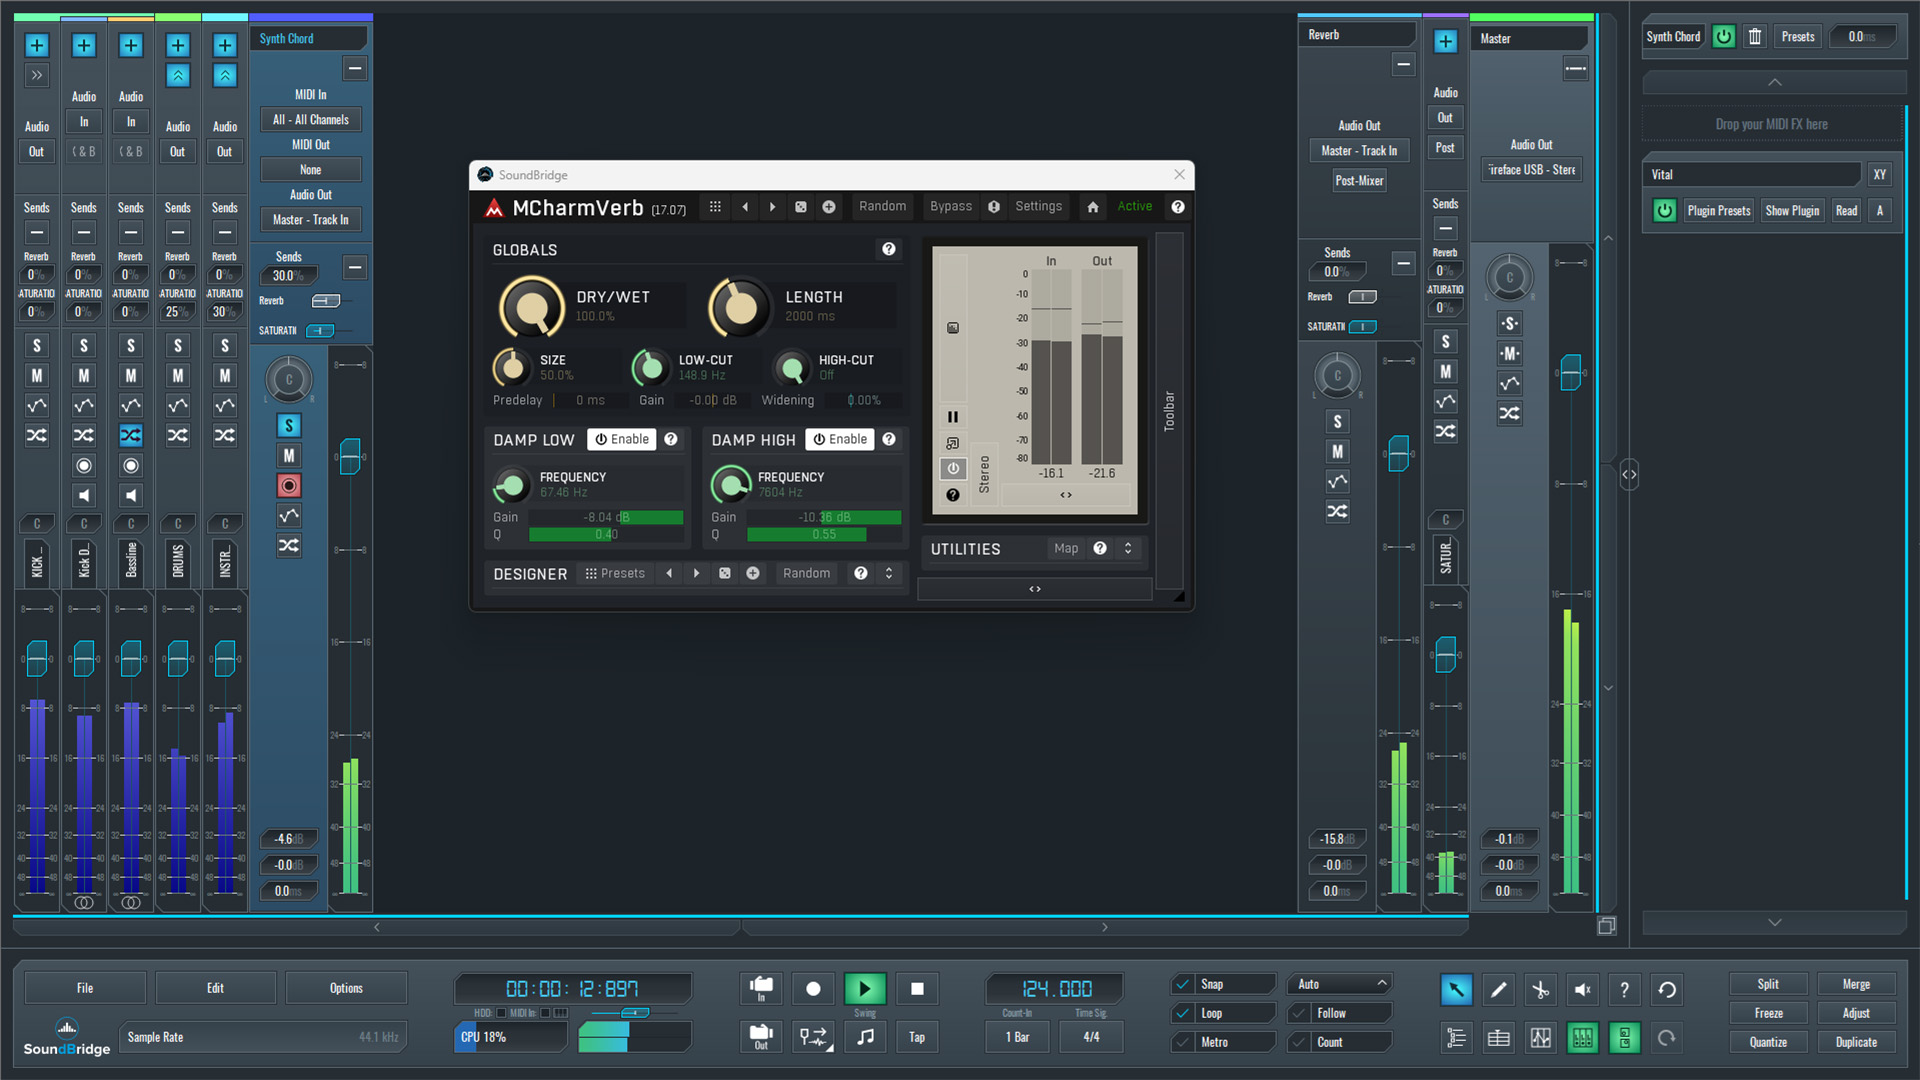Toggle the Loop checkbox
Screen dimensions: 1920x1080
(x=1183, y=1013)
